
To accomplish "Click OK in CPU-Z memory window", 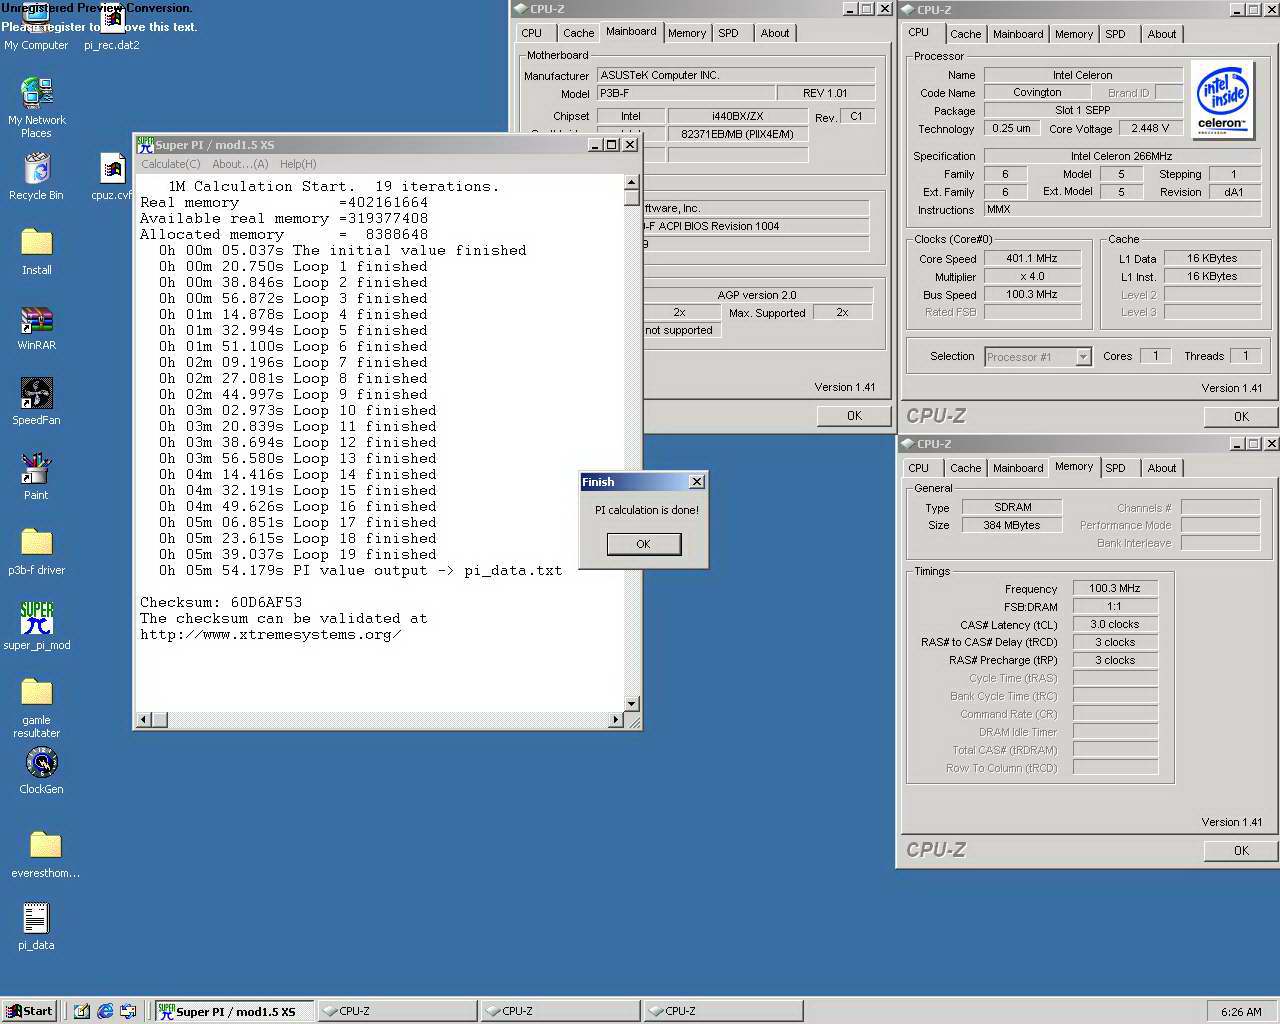I will coord(1241,851).
